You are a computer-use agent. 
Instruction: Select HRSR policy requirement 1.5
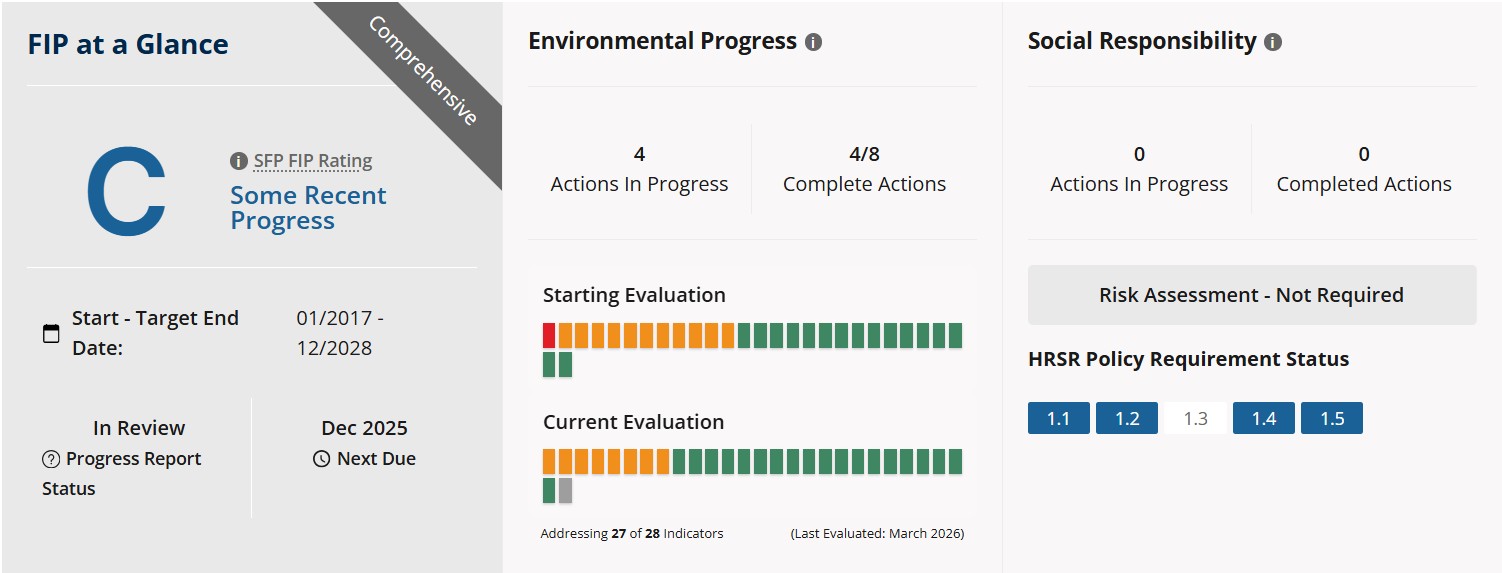(x=1331, y=418)
